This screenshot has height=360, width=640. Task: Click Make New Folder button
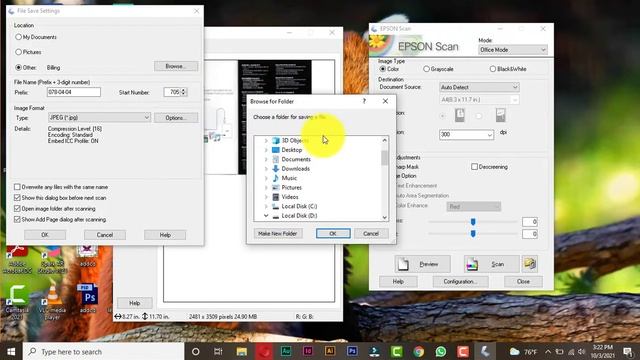coord(278,233)
